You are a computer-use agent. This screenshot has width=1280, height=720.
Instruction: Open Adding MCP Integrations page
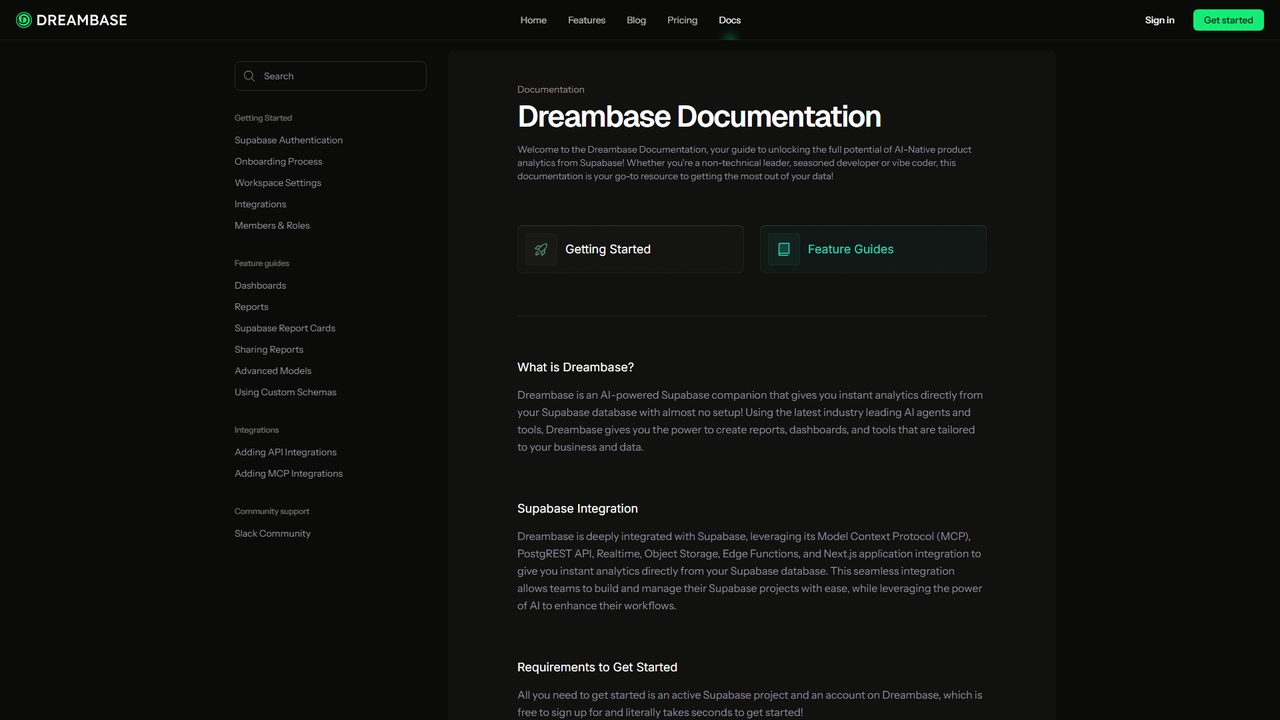pyautogui.click(x=289, y=474)
